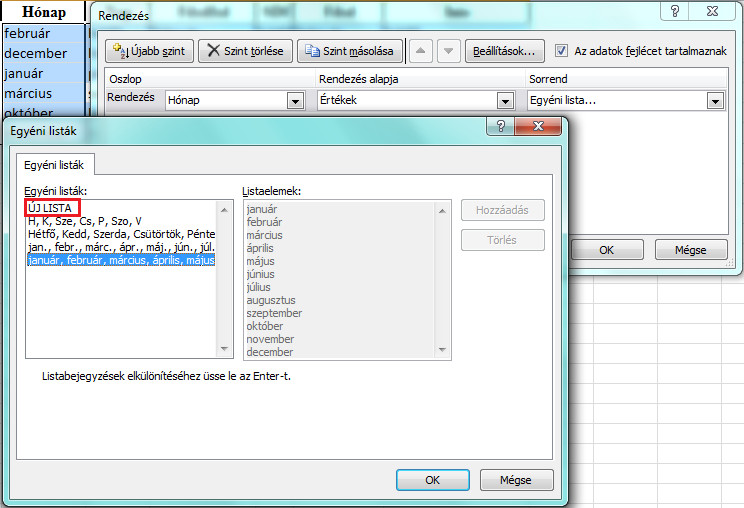The width and height of the screenshot is (744, 508).
Task: Open the Egyéni lista... order dropdown
Action: [x=715, y=101]
